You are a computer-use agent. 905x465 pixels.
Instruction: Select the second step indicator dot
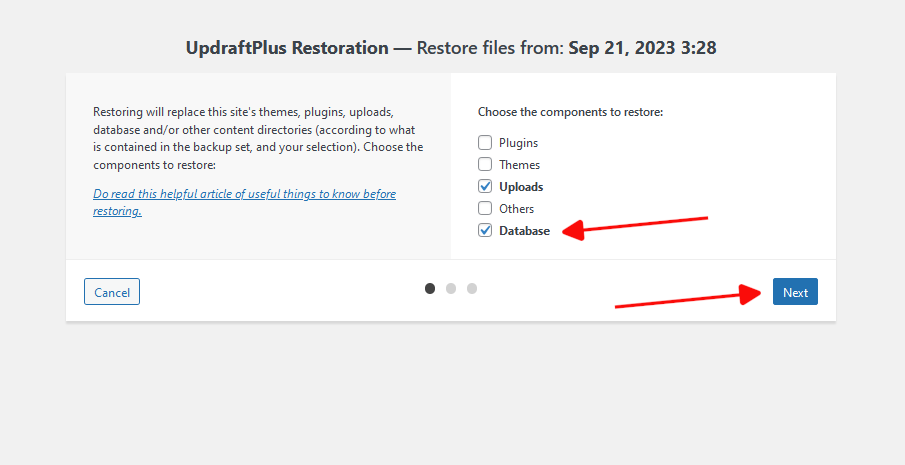click(x=451, y=288)
